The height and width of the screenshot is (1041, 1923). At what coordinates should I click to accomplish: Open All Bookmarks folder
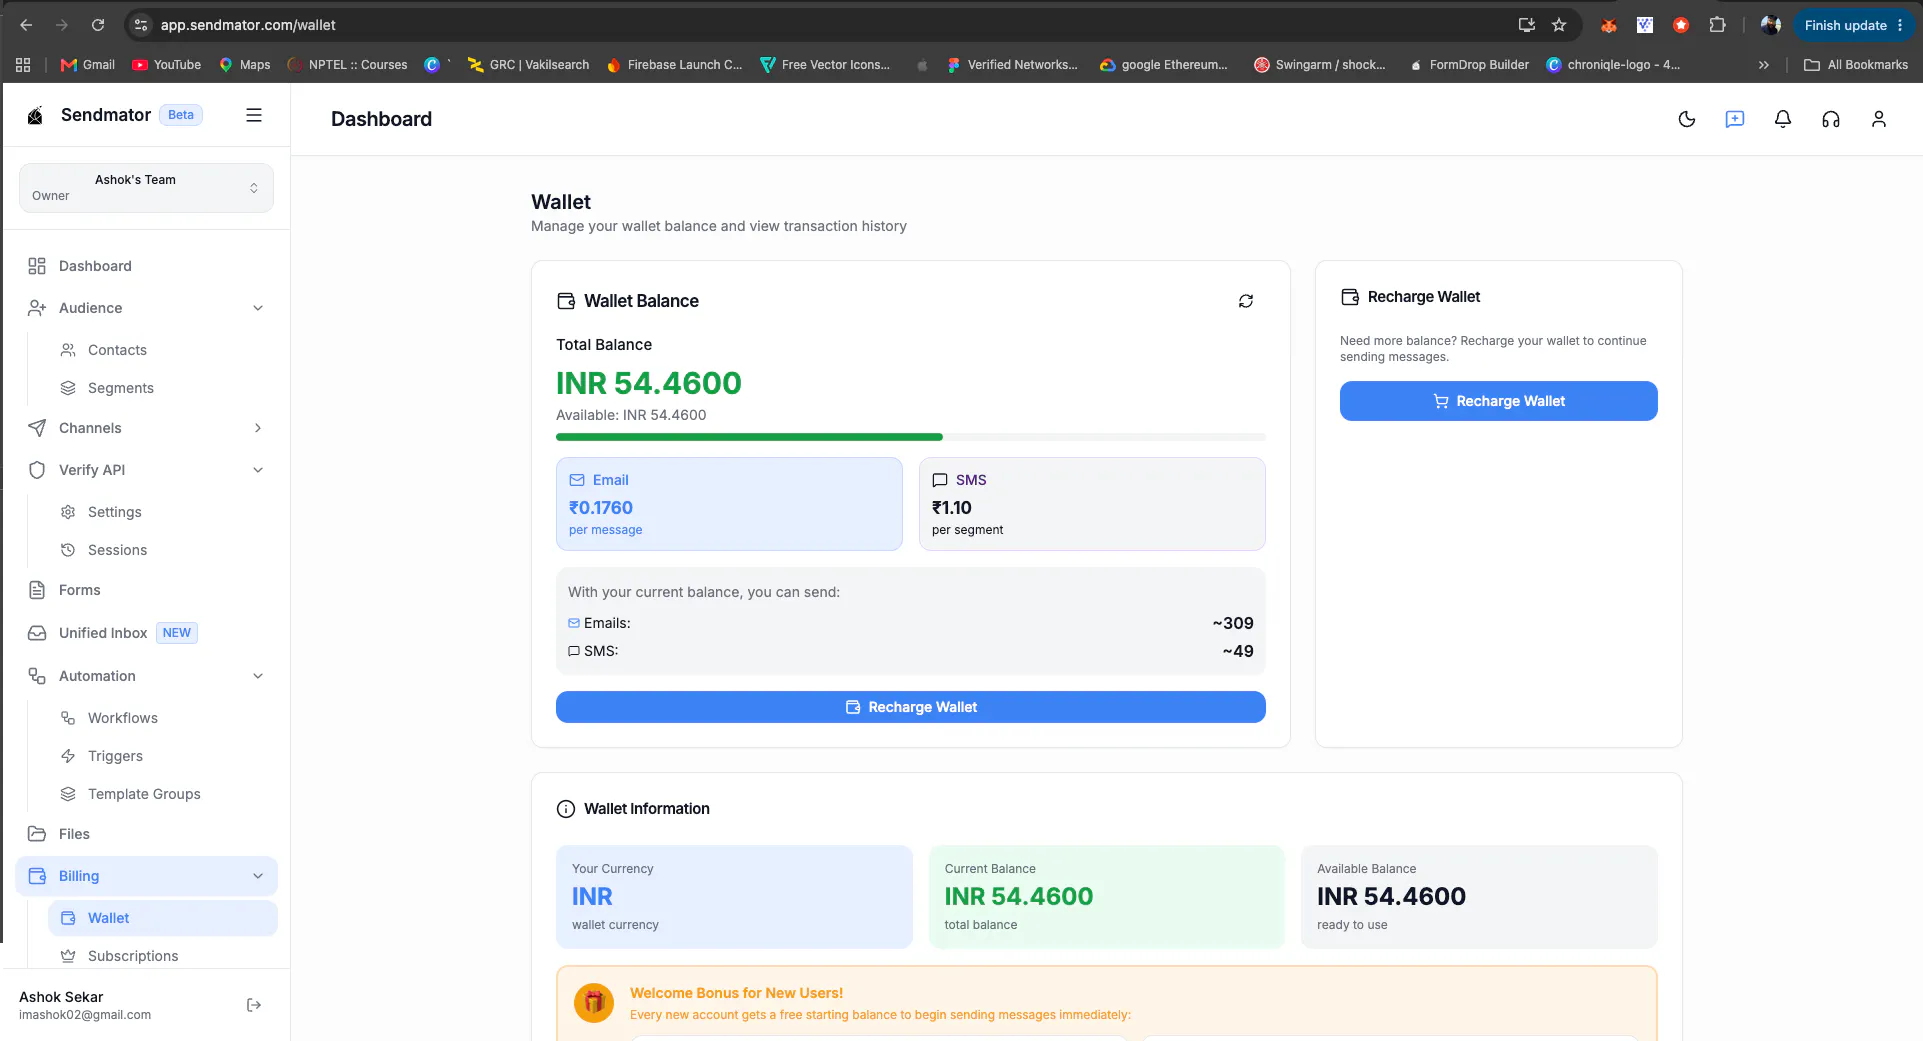click(x=1856, y=65)
